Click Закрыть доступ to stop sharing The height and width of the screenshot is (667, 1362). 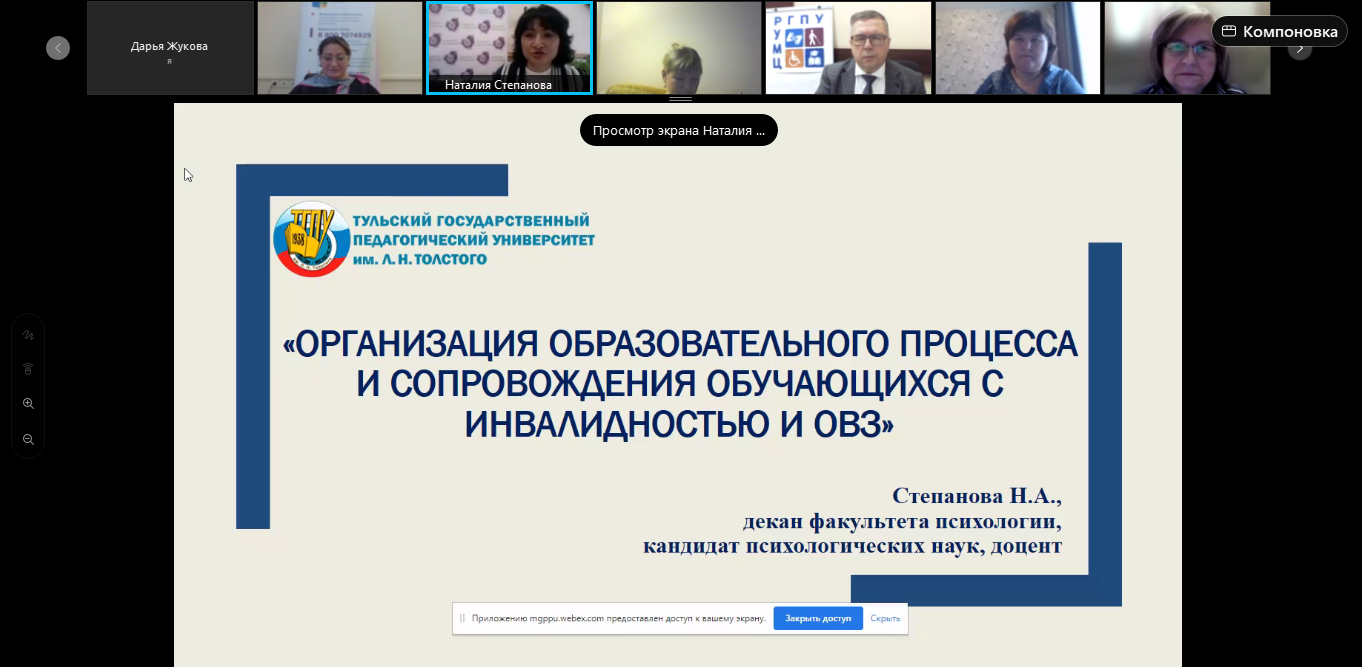[817, 618]
